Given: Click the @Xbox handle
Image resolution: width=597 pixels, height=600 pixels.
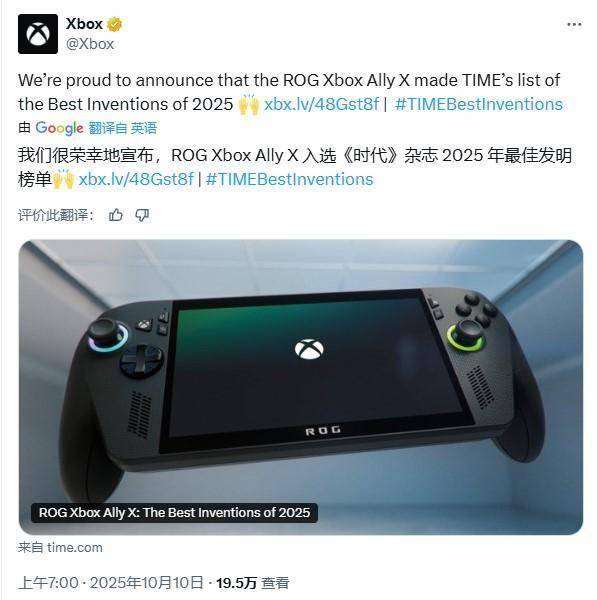Looking at the screenshot, I should point(90,44).
